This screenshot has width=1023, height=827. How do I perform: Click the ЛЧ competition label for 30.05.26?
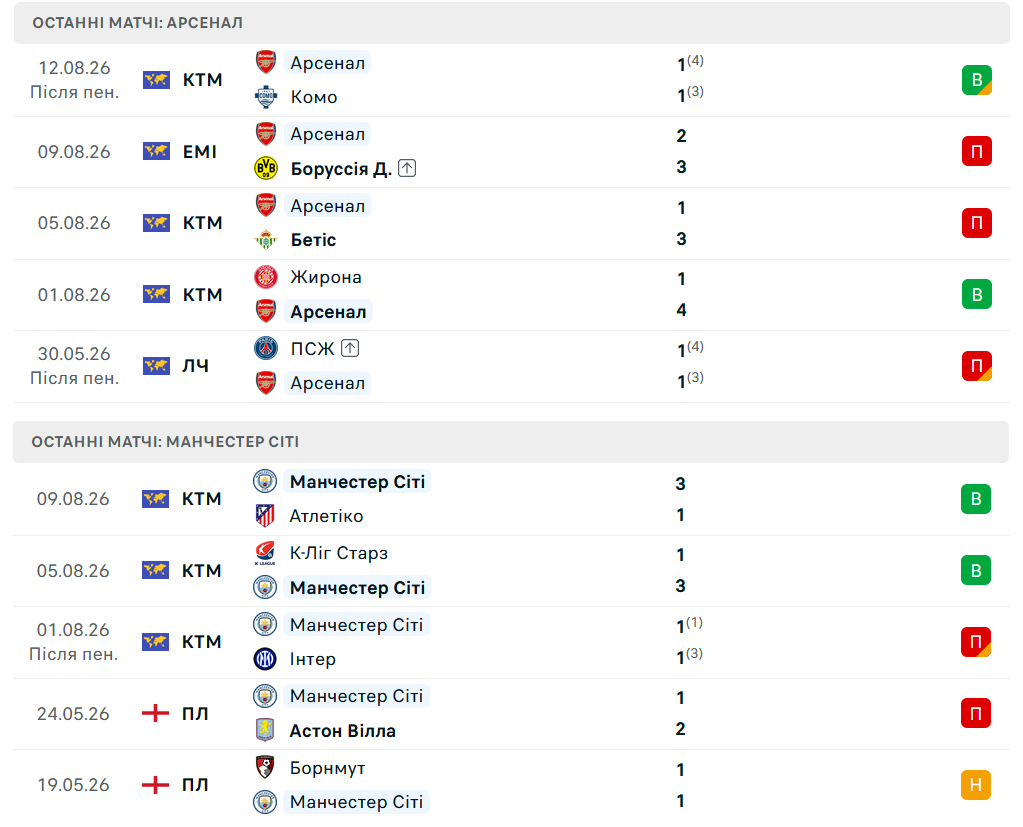(195, 366)
